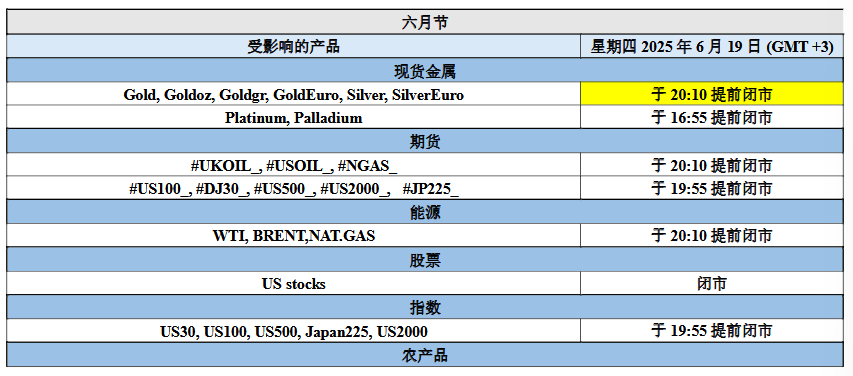Select the Platinum, Palladium cell
Image resolution: width=853 pixels, height=376 pixels.
(x=294, y=118)
